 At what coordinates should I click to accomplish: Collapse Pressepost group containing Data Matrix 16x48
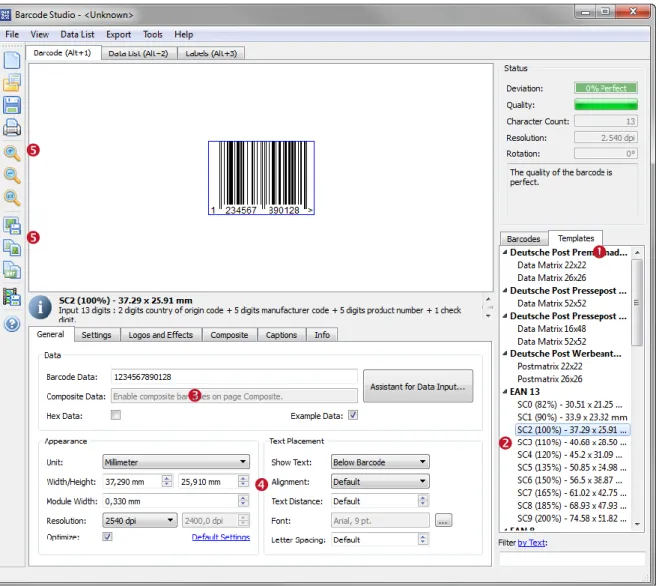pos(505,316)
